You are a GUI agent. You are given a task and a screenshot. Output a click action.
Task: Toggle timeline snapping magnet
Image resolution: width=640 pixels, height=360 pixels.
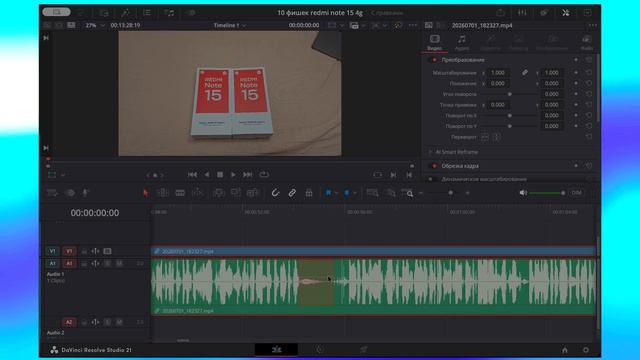[275, 193]
